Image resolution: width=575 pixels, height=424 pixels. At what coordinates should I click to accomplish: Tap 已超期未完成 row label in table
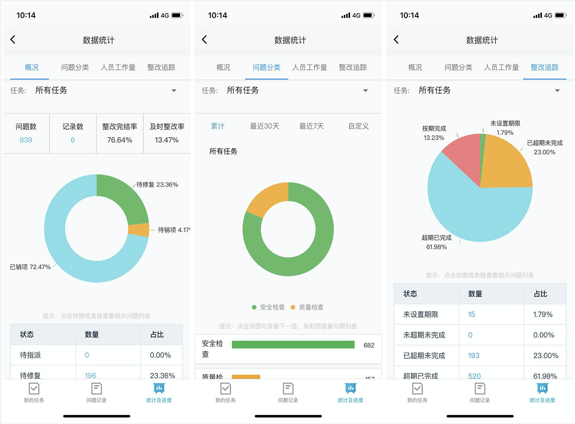click(x=424, y=355)
